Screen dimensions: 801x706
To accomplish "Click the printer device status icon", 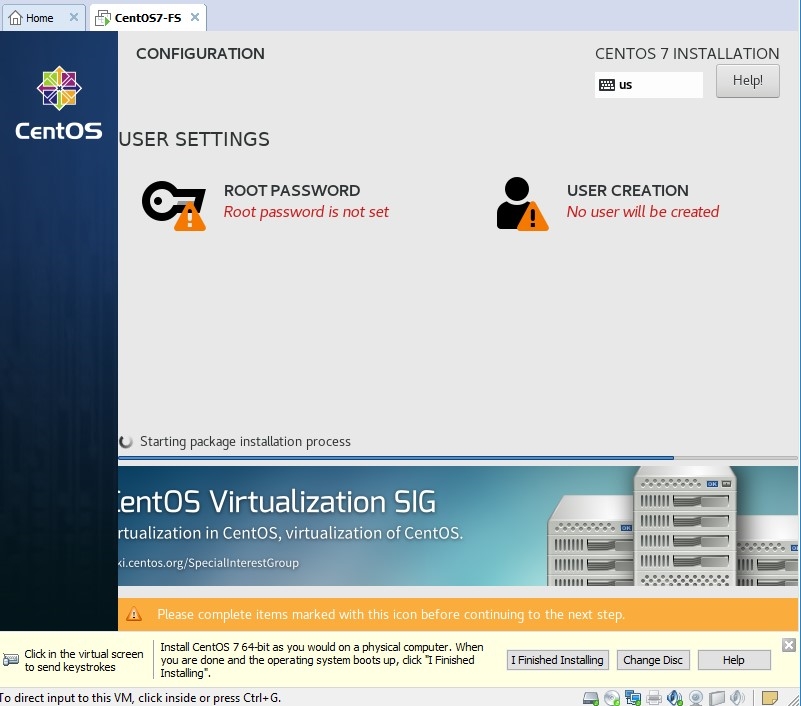I will (x=653, y=697).
